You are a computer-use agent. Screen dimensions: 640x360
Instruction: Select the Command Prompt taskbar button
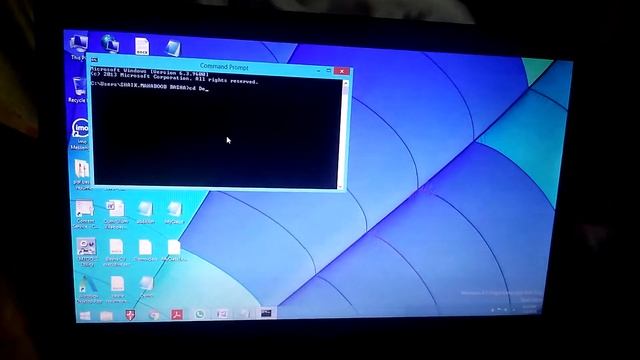(266, 313)
